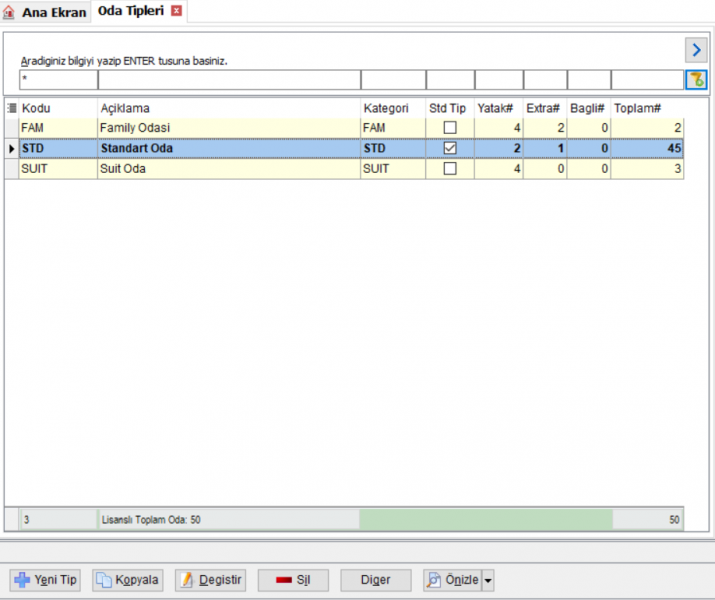Click the STD row indicator arrow
715x600 pixels.
pos(12,148)
